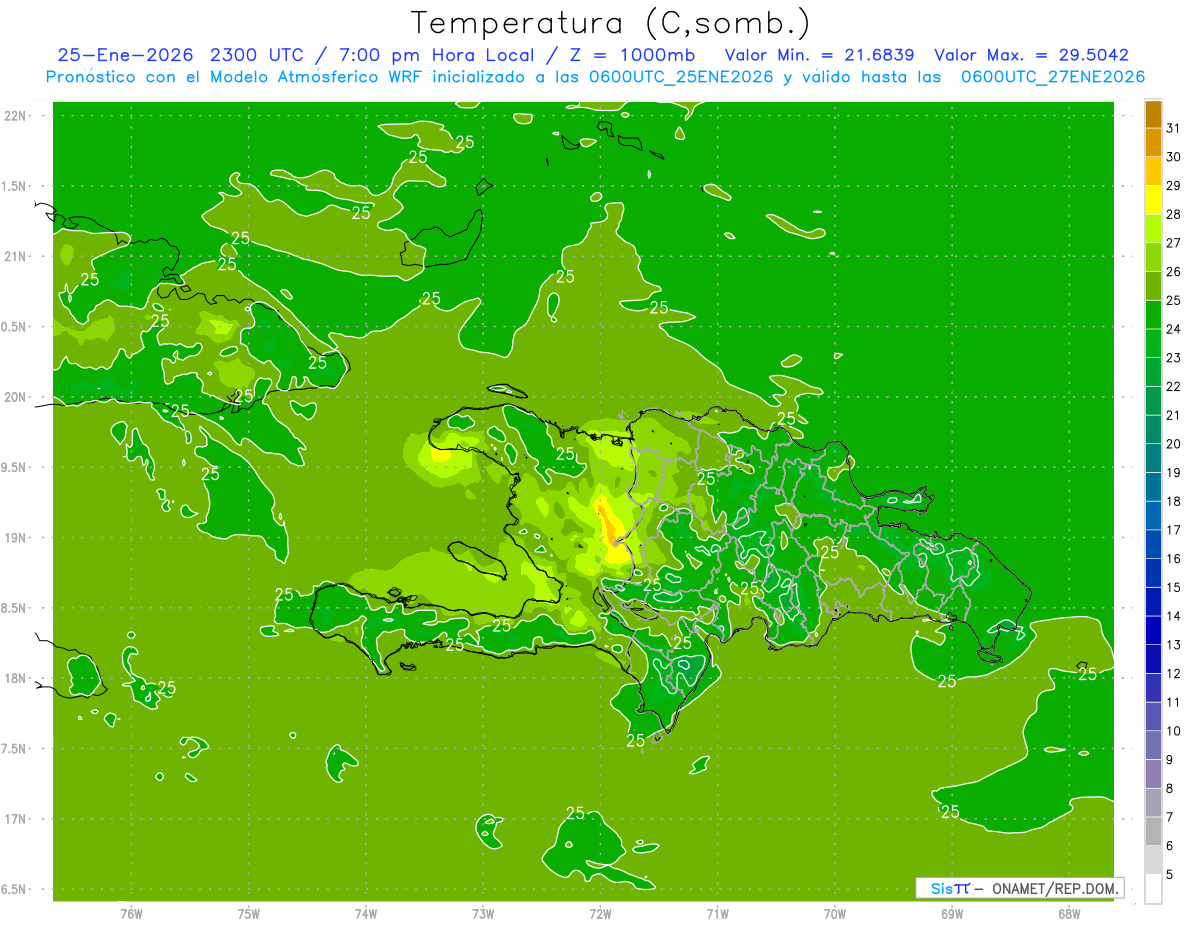Click the date text "25-Ene-2026"
The height and width of the screenshot is (927, 1200).
[125, 55]
